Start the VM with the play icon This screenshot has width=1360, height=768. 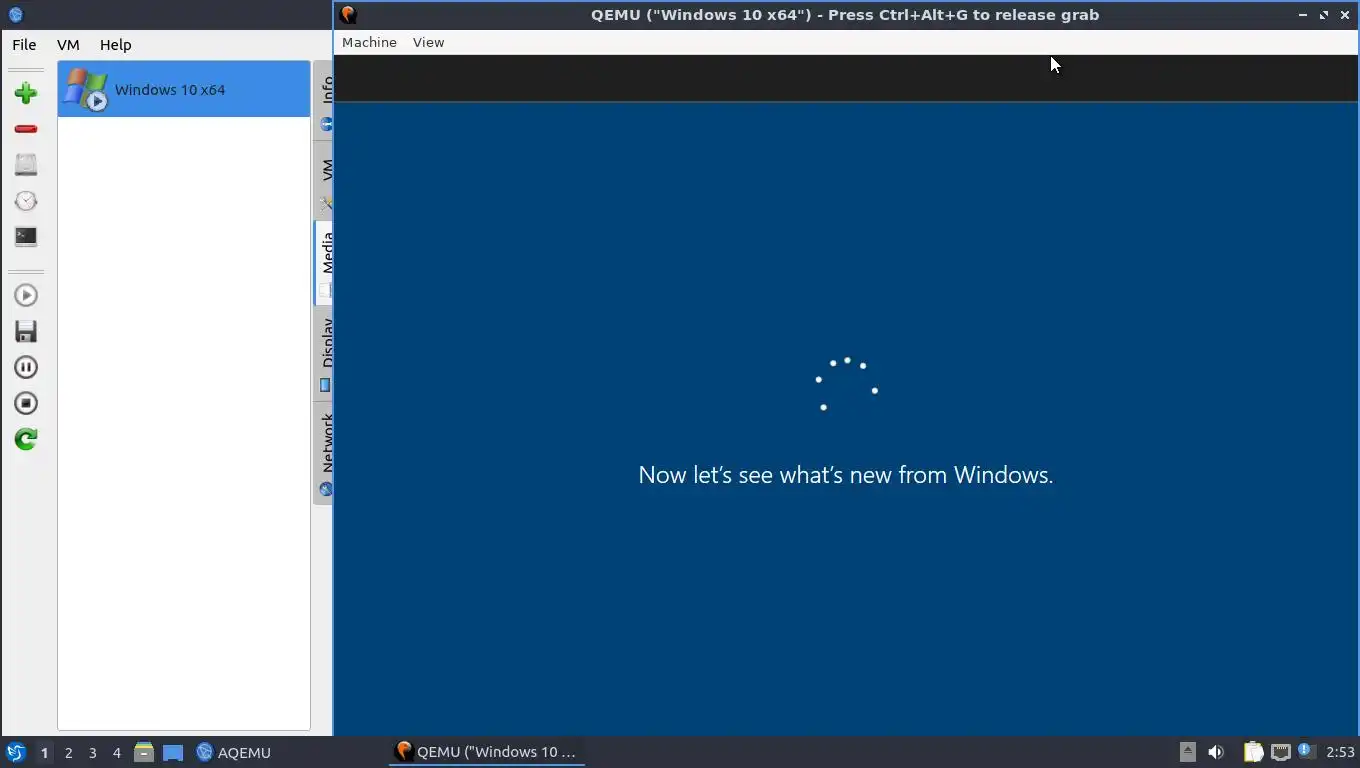coord(26,295)
